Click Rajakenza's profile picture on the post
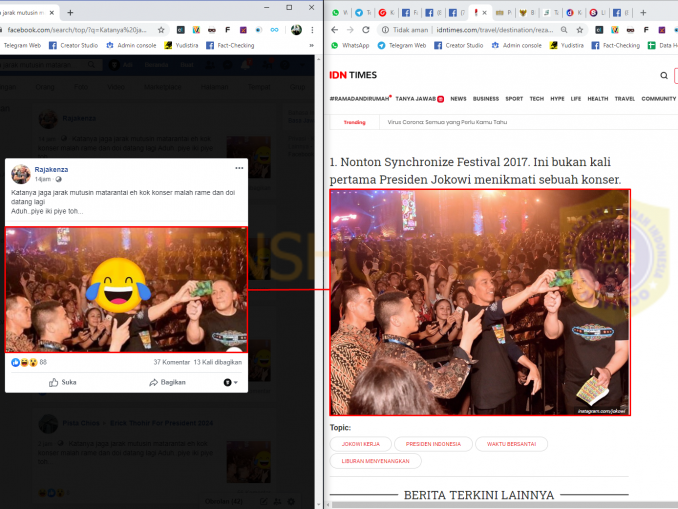This screenshot has width=678, height=509. (21, 174)
